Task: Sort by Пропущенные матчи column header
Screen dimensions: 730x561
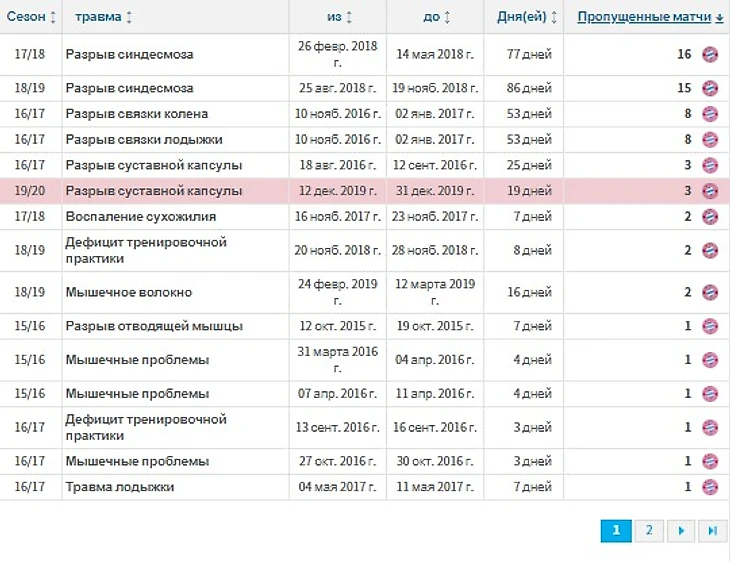Action: (650, 17)
